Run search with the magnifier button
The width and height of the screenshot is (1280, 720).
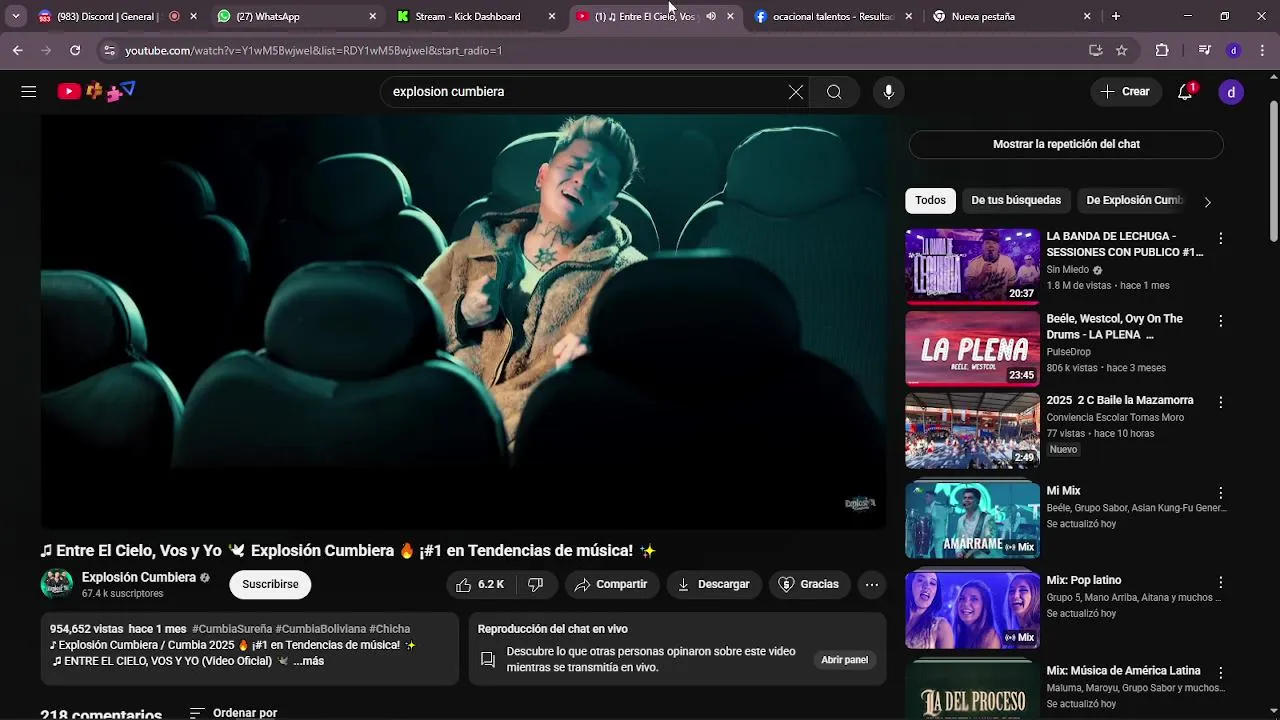click(x=834, y=92)
